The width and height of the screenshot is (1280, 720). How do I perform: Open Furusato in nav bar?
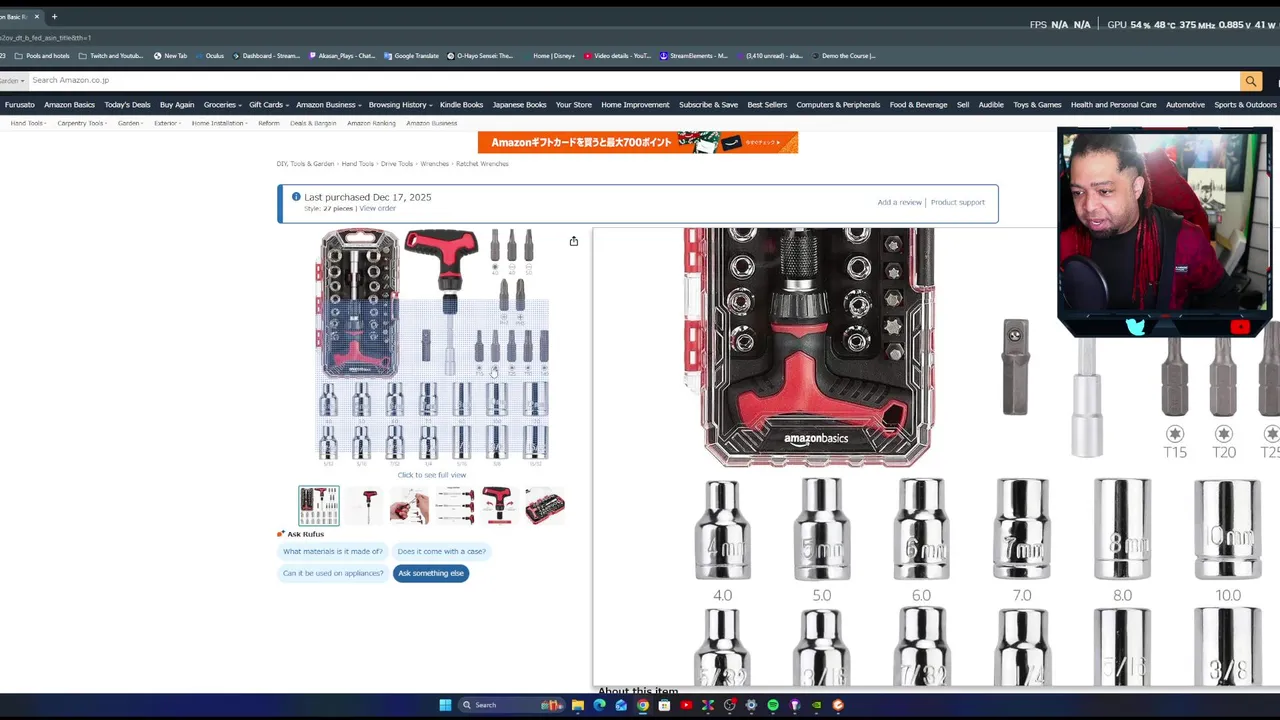pos(20,105)
